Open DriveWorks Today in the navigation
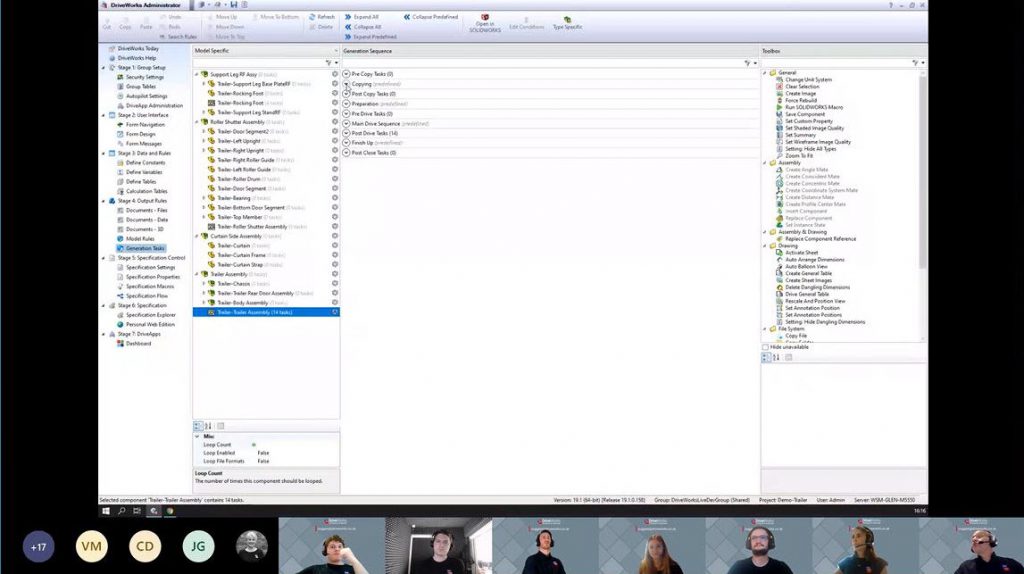 [x=138, y=48]
